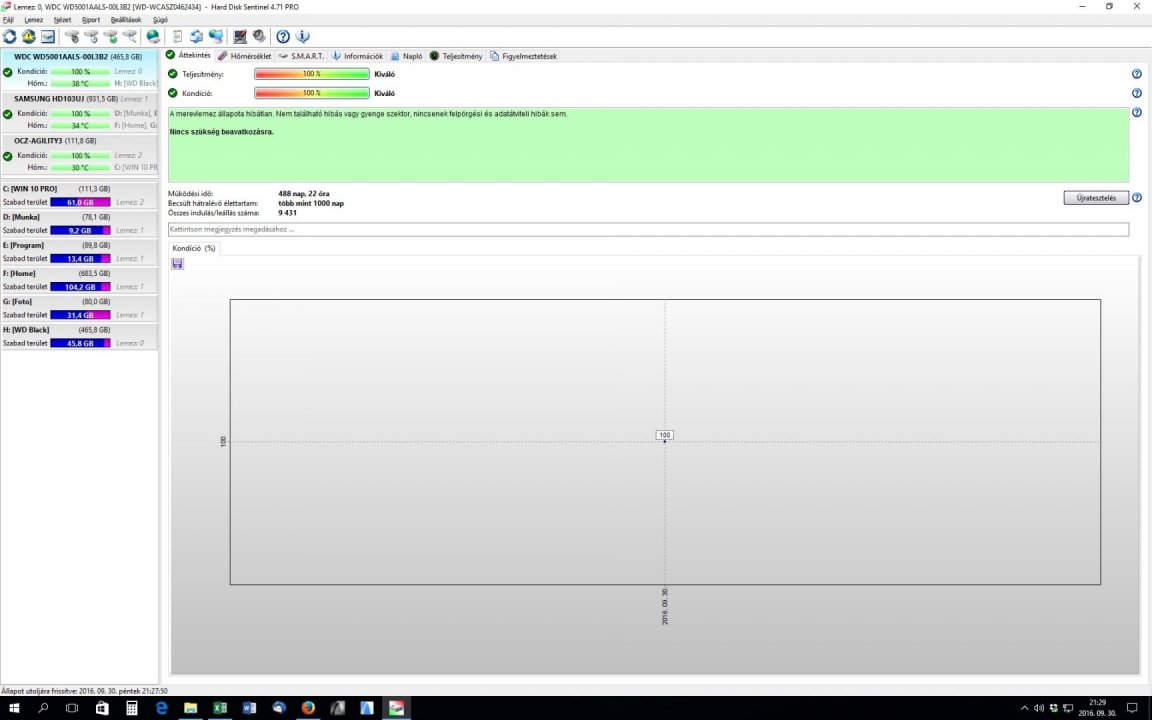This screenshot has height=720, width=1152.
Task: Select the Áttekintés tab
Action: click(189, 55)
